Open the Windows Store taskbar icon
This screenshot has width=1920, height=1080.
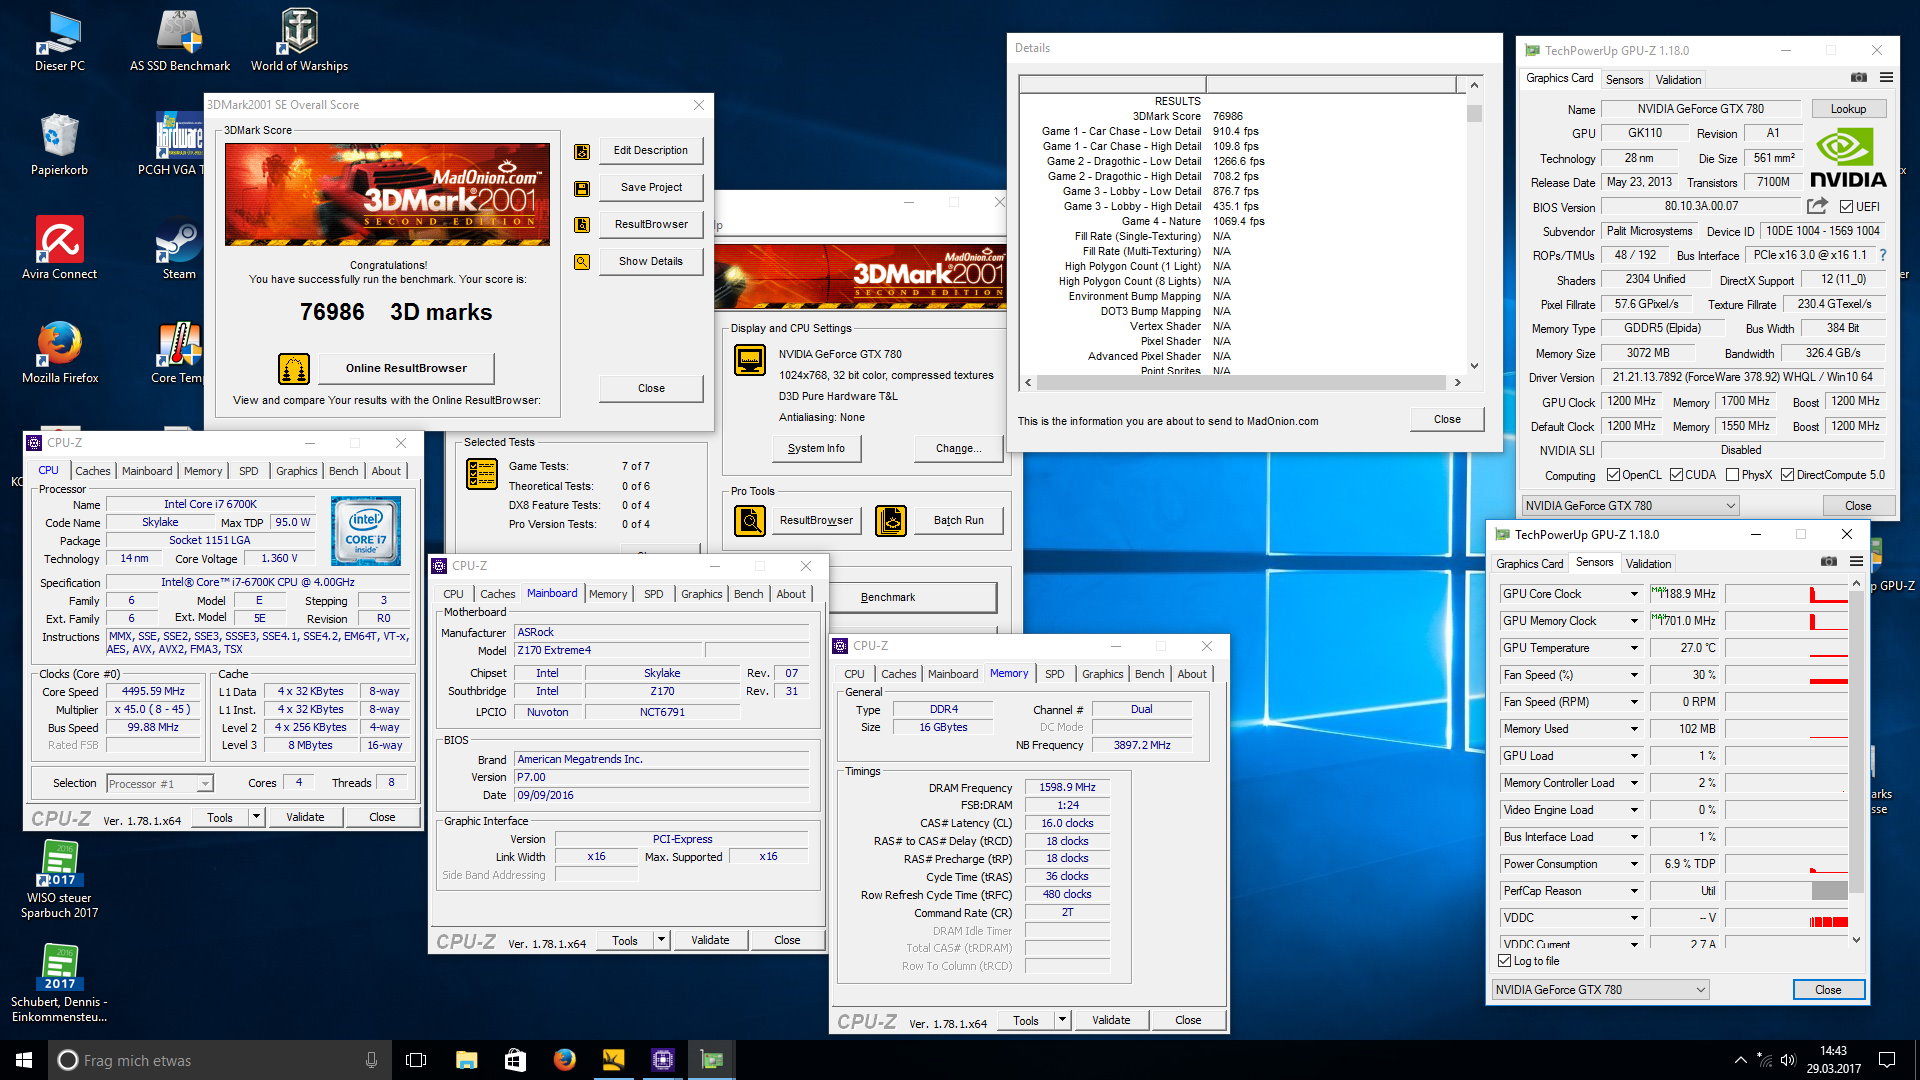click(515, 1060)
